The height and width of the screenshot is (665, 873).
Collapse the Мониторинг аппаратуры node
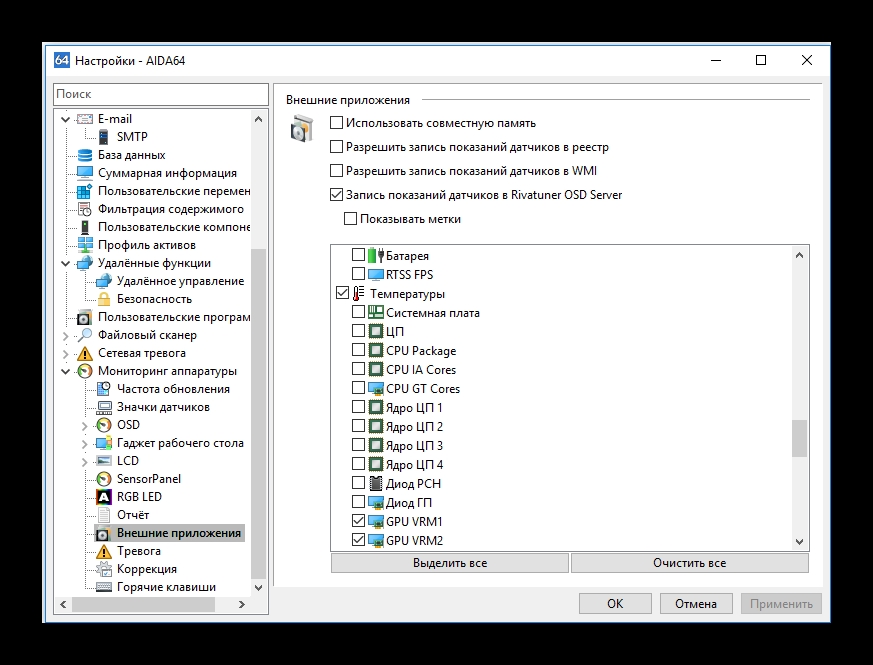click(66, 371)
